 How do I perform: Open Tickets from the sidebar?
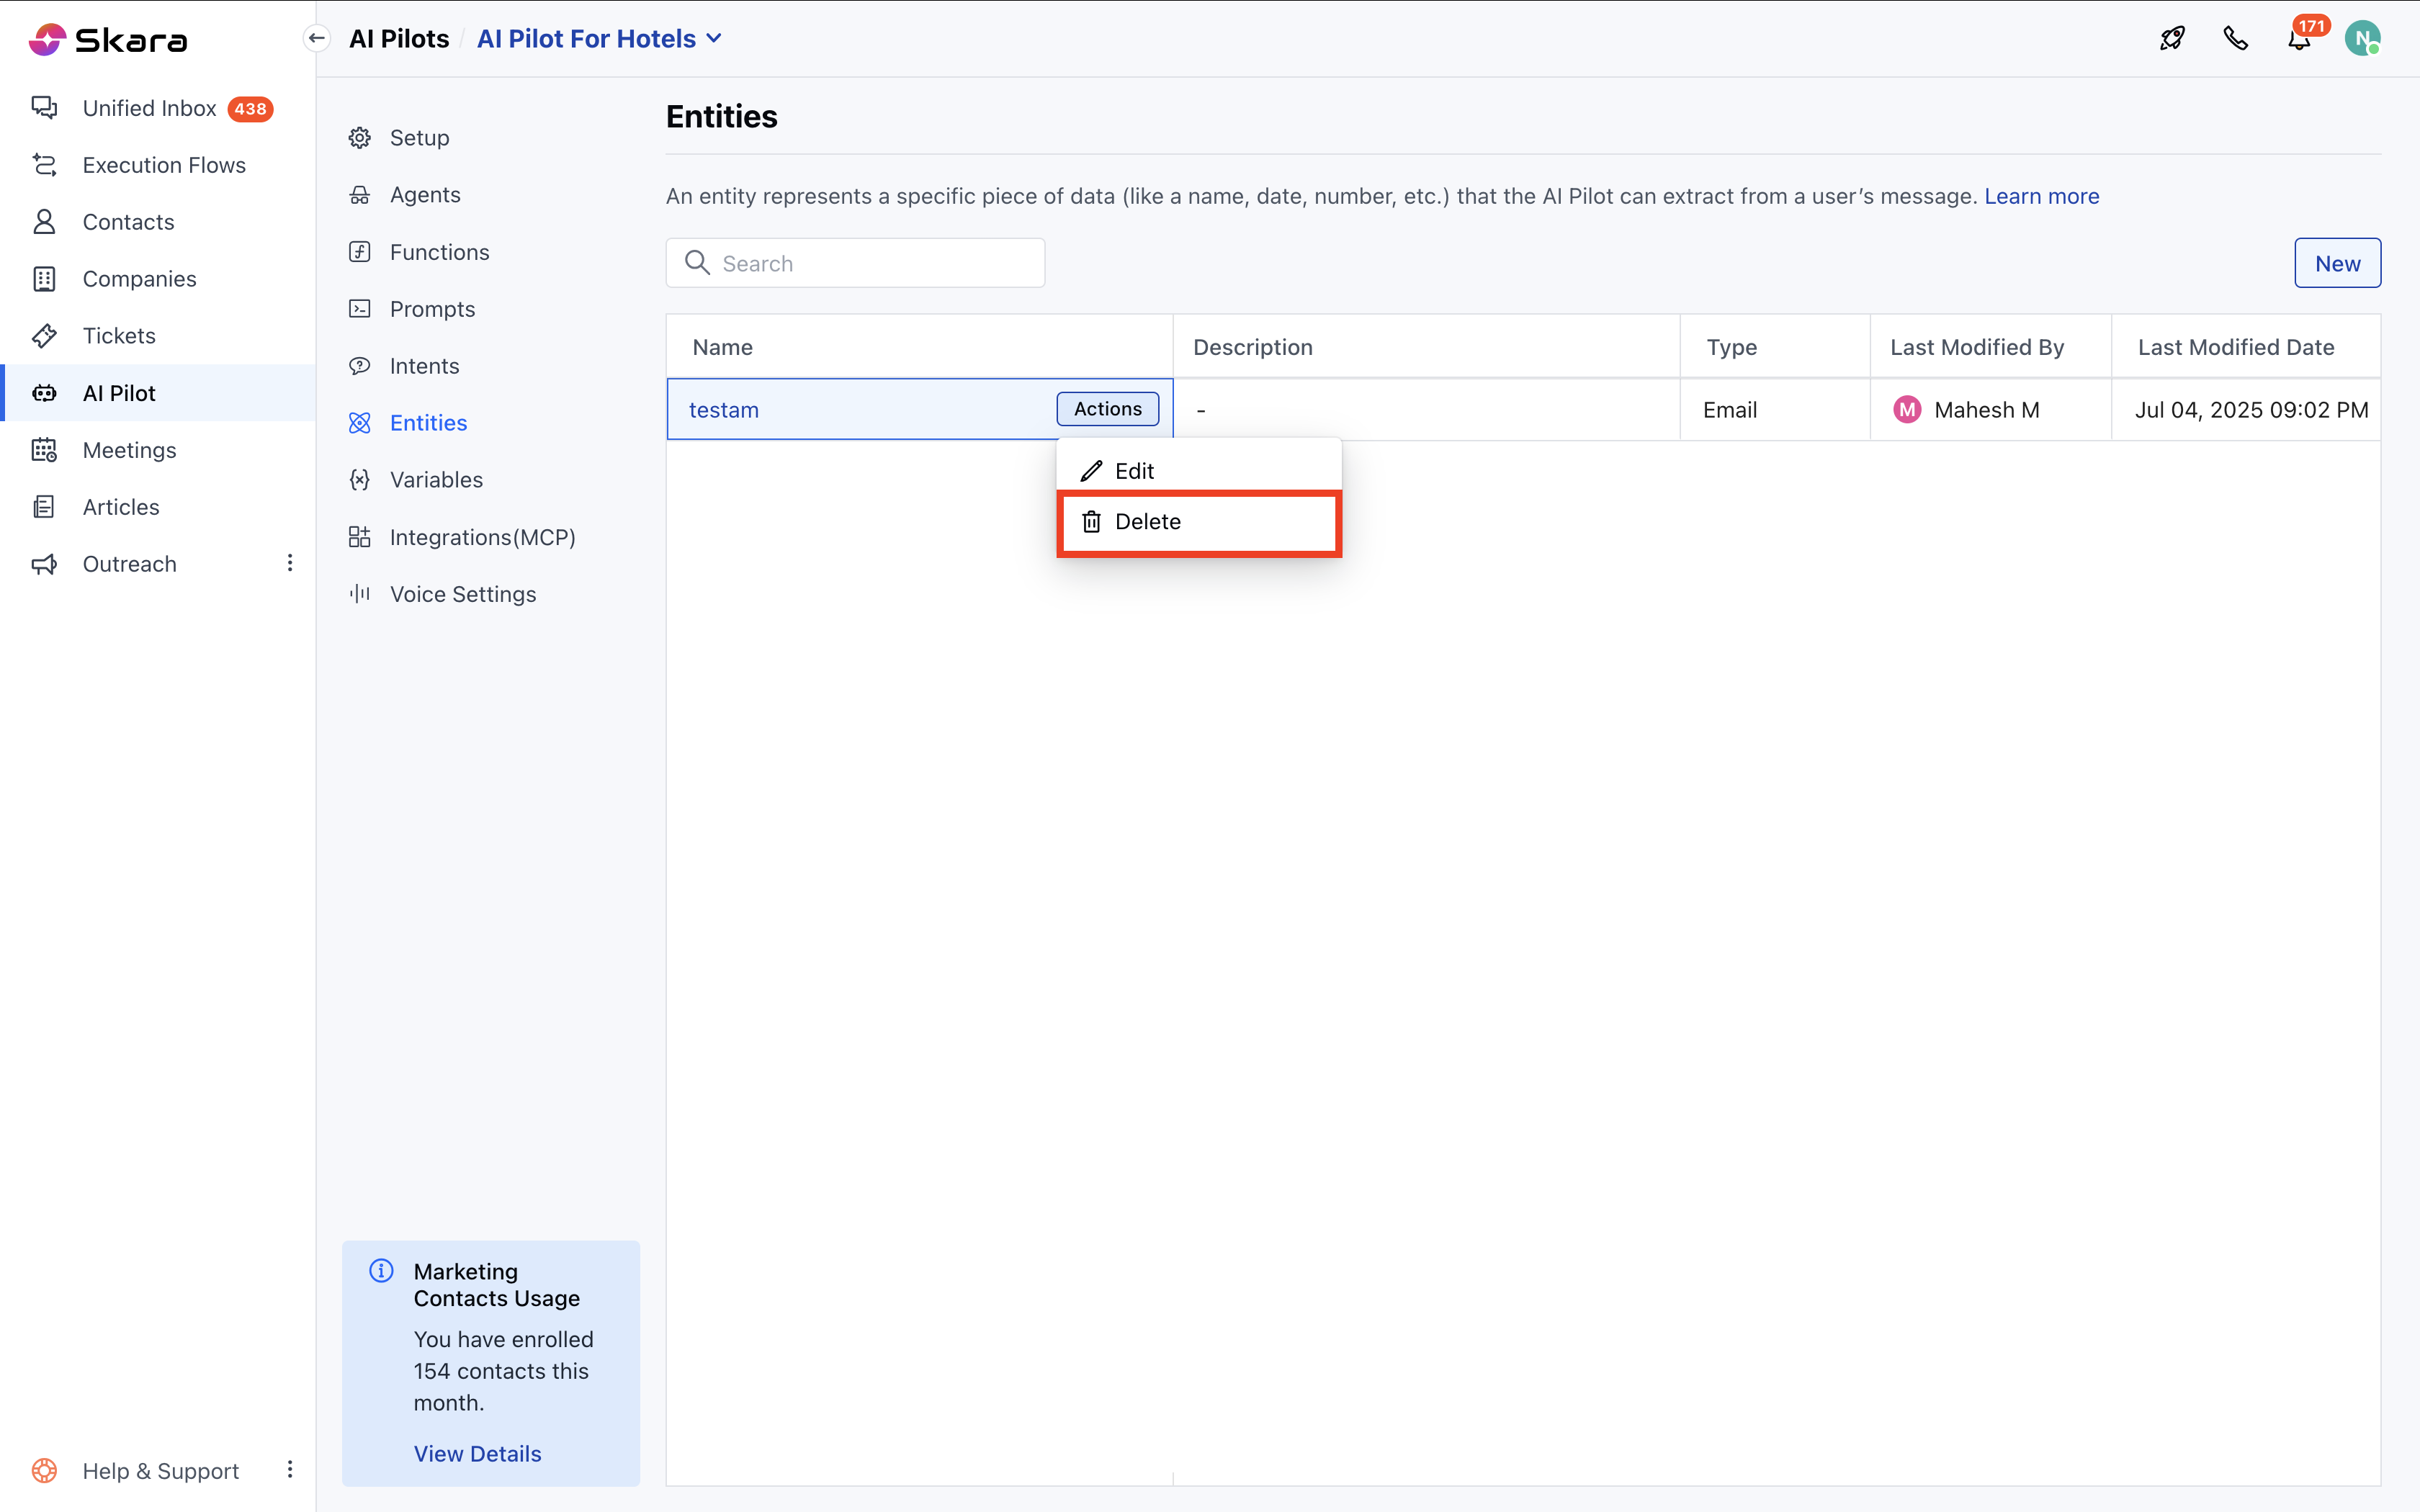click(119, 336)
